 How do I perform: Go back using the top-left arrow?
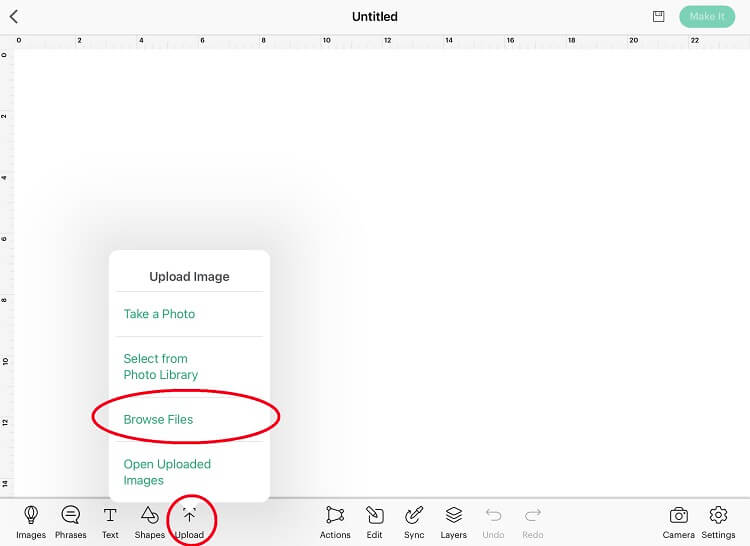point(14,17)
